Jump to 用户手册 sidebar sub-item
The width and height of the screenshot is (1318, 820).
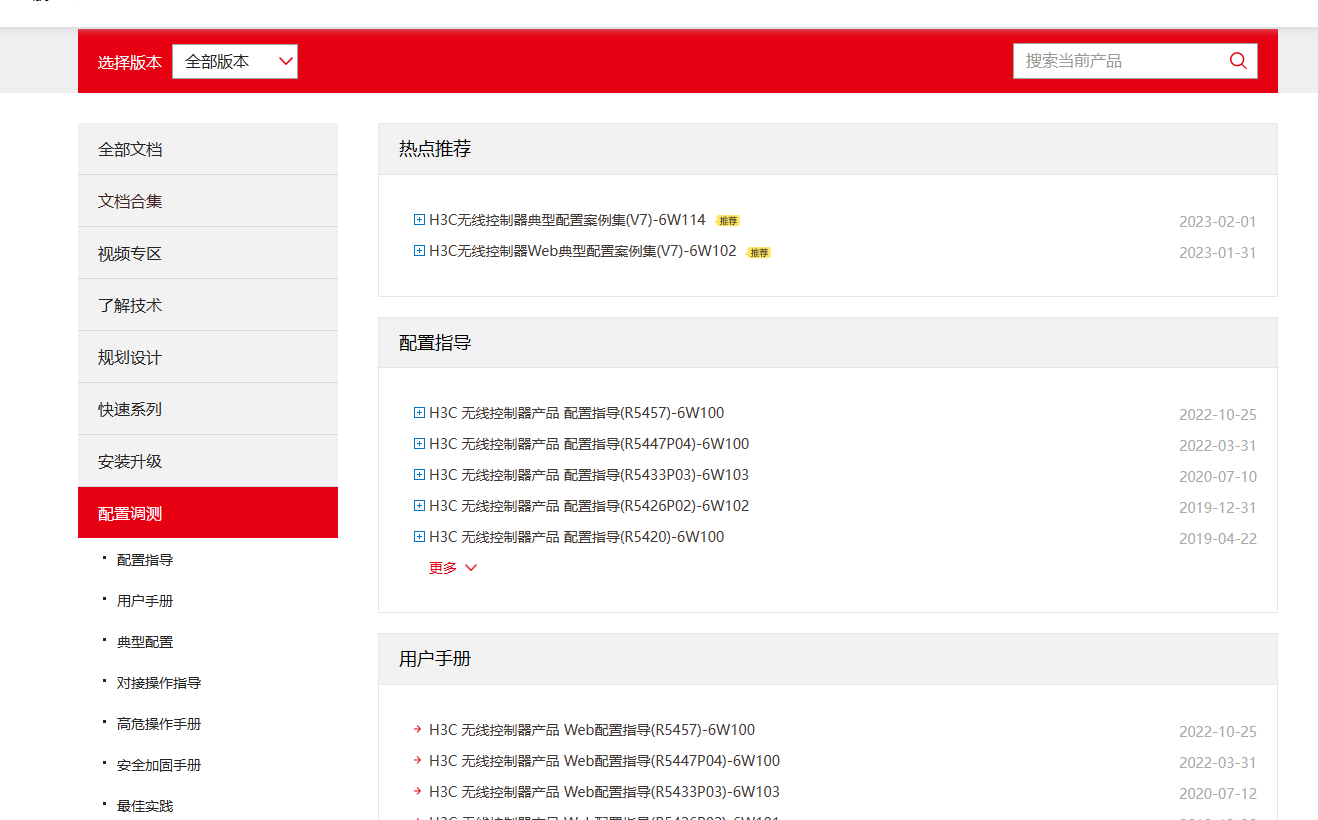(x=145, y=601)
